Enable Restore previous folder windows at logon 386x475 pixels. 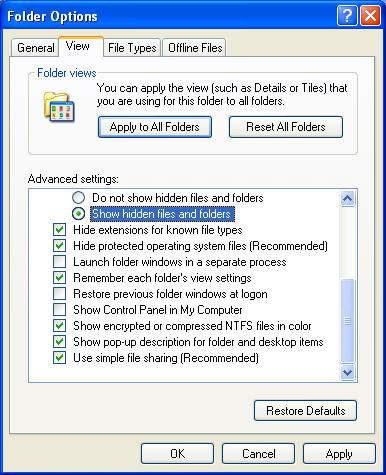click(59, 294)
